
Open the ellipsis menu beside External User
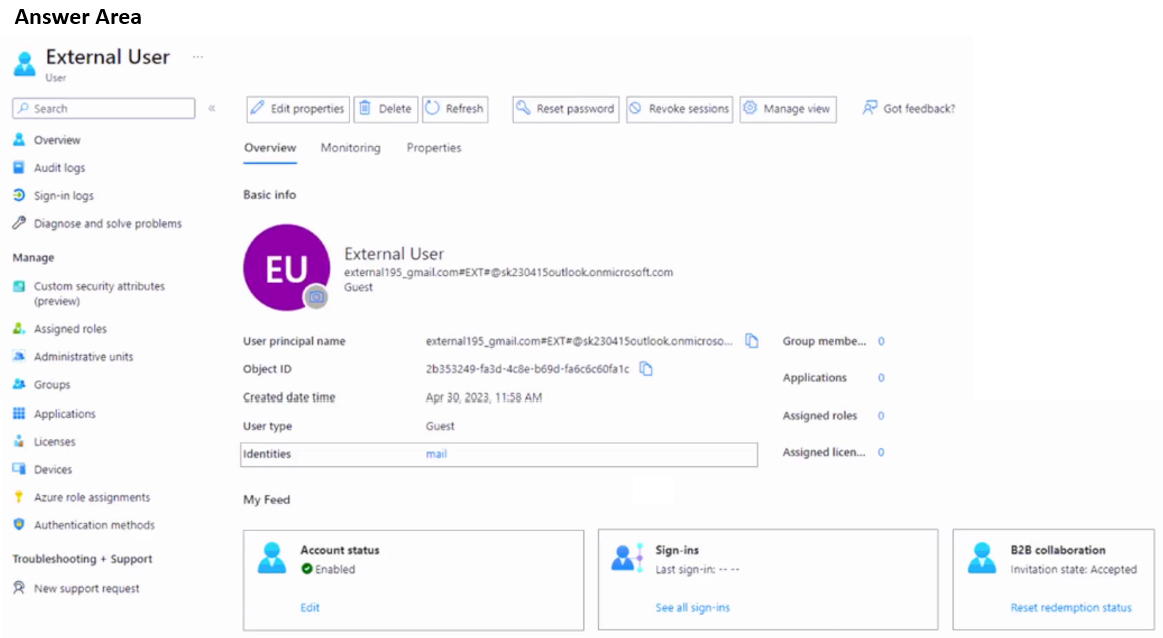coord(198,57)
